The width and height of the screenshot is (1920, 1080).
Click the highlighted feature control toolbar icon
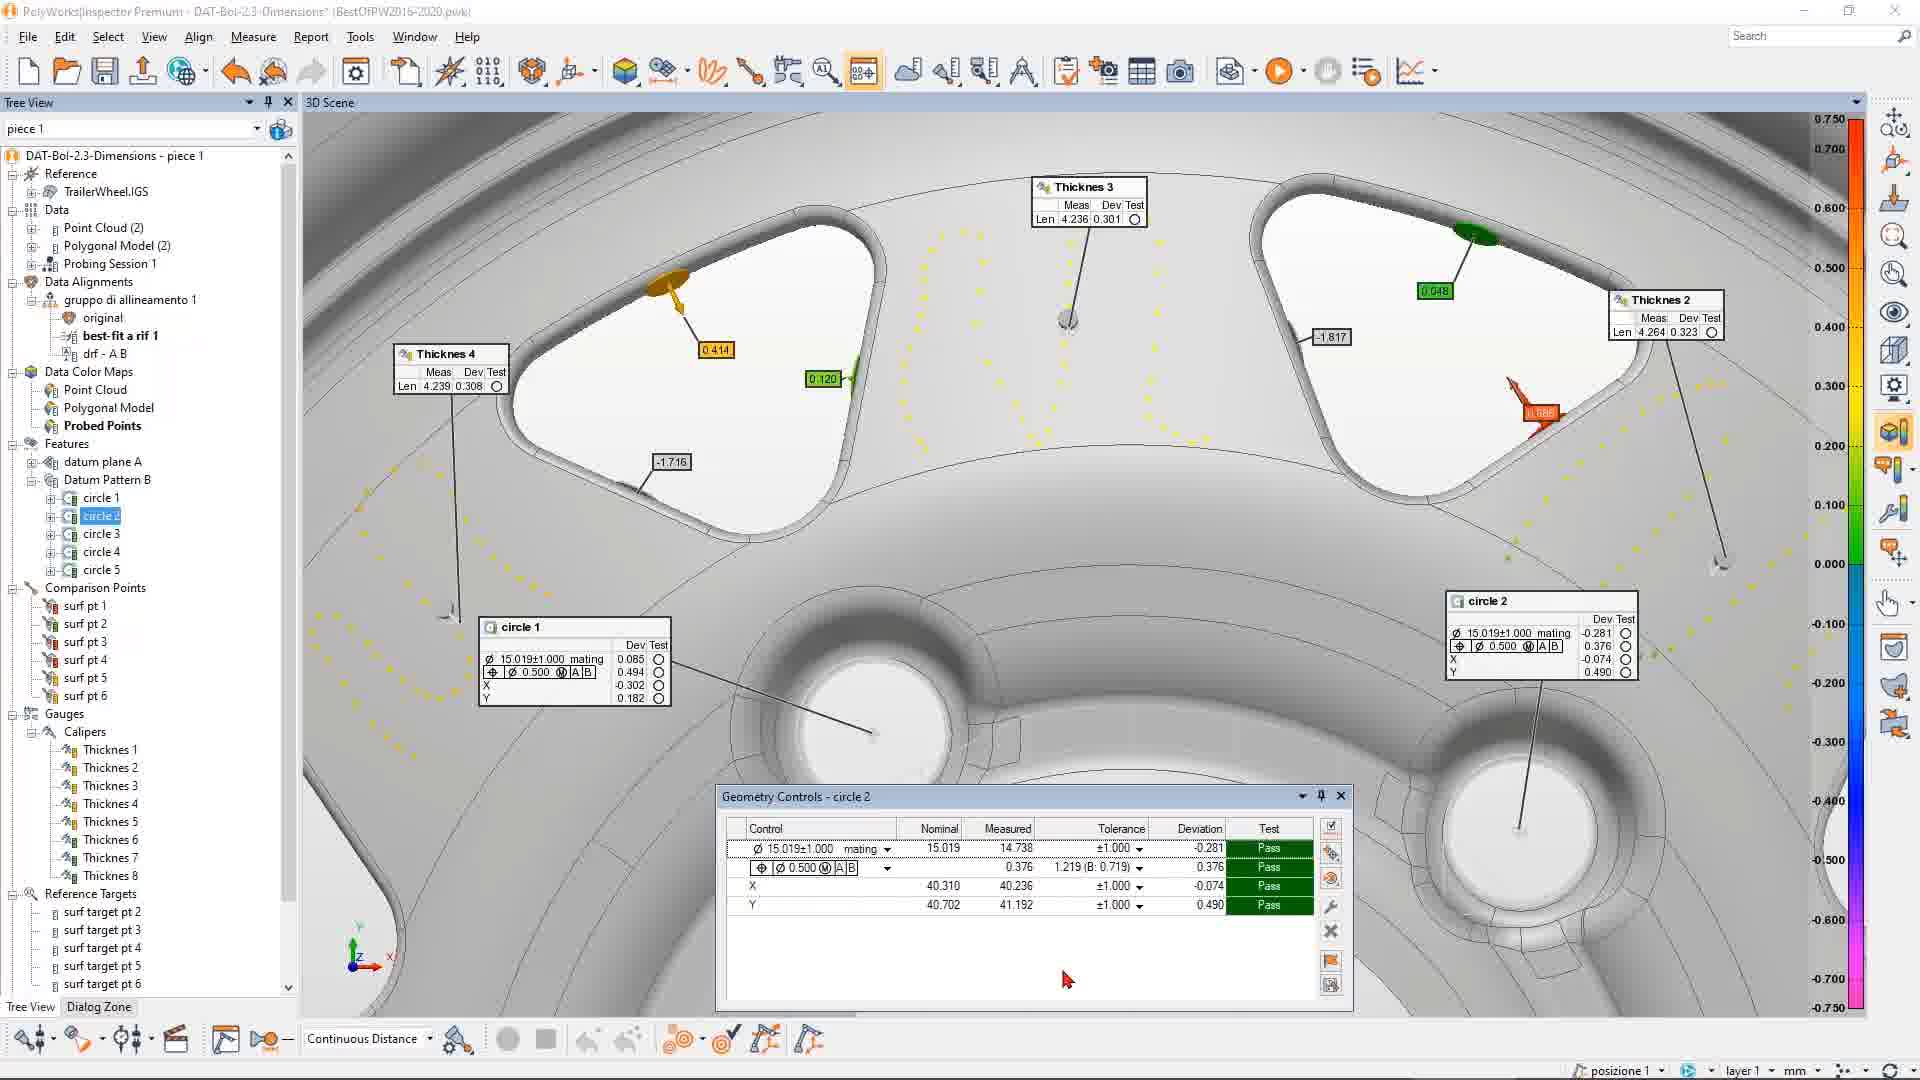click(863, 71)
